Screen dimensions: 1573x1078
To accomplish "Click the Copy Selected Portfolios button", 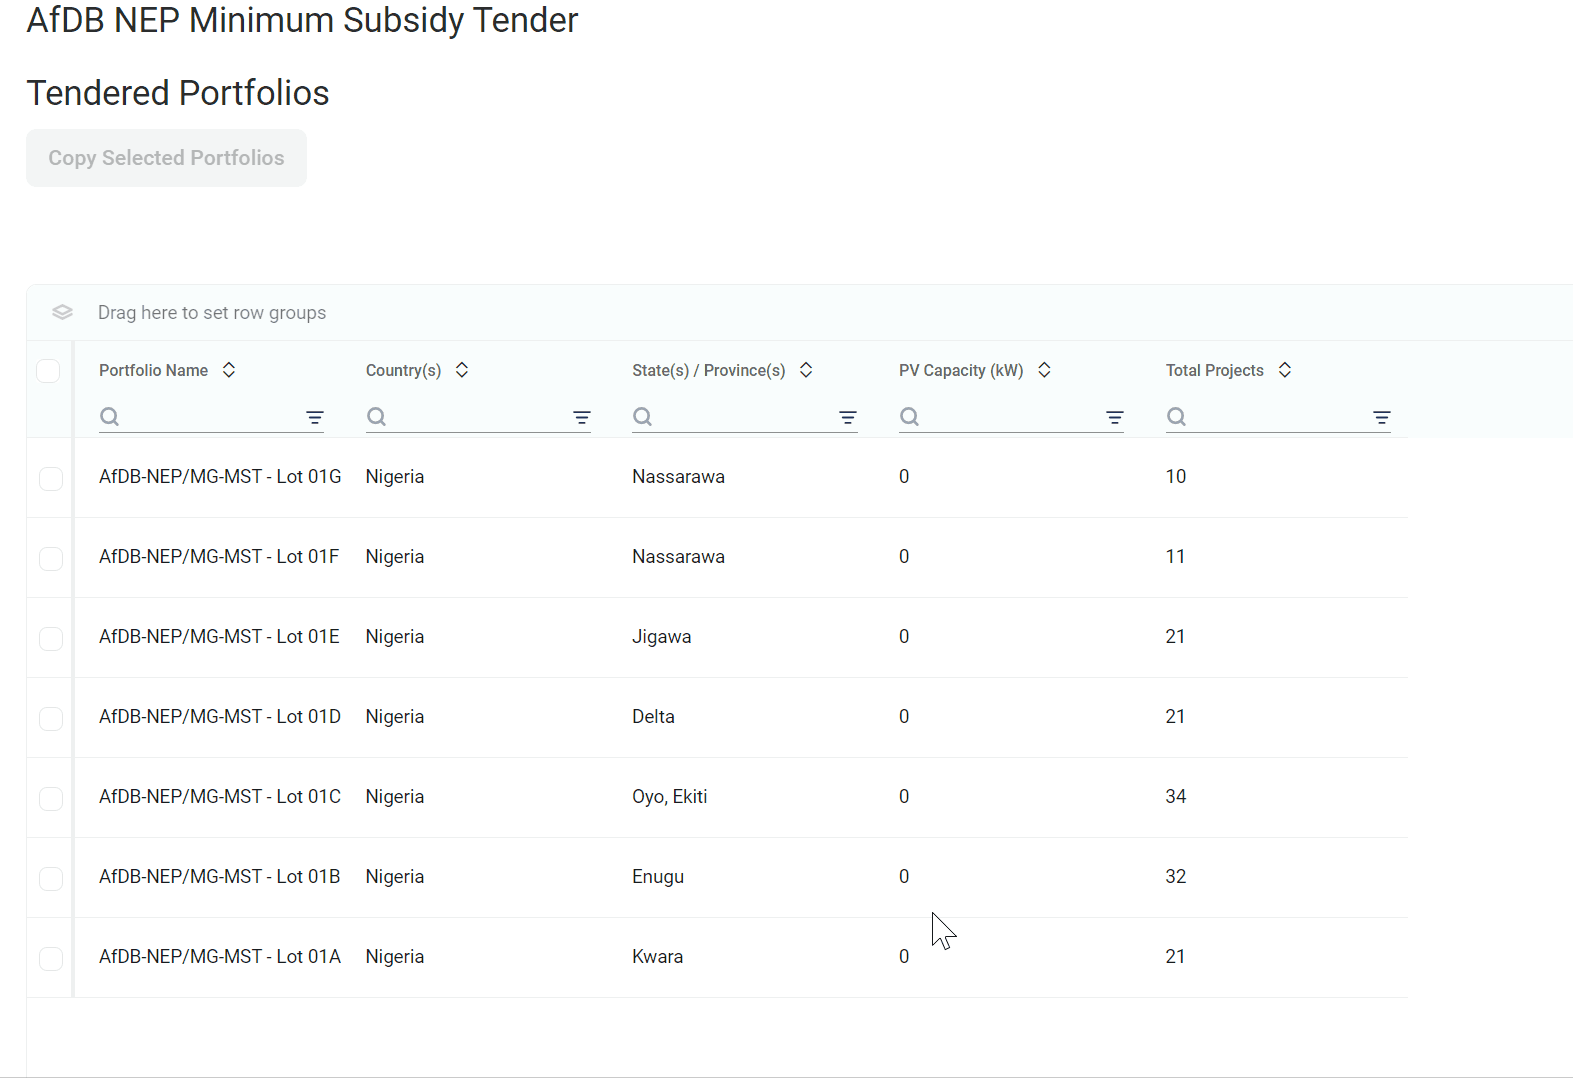I will pos(166,158).
